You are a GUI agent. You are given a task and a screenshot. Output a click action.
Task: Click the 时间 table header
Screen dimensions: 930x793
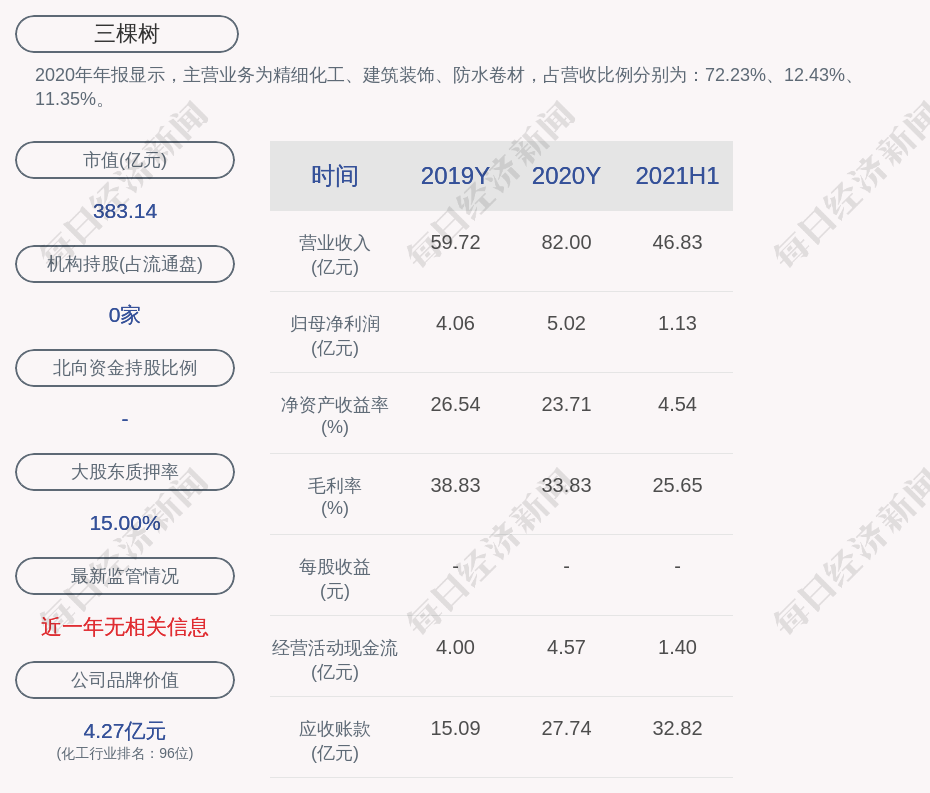(x=335, y=176)
